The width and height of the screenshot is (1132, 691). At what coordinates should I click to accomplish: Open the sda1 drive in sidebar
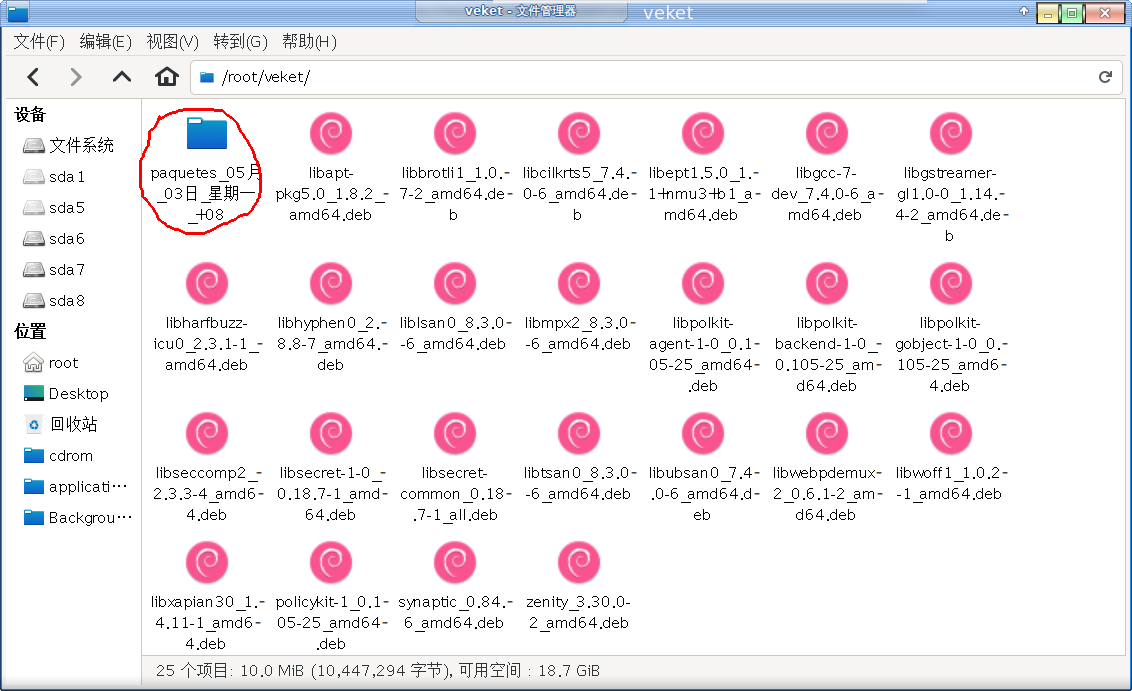tap(54, 176)
